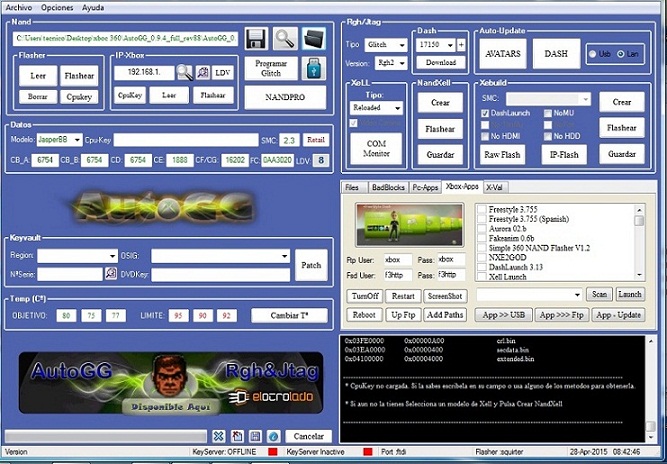Click the red indicator after KeyServer Inactive
The width and height of the screenshot is (667, 464).
click(368, 452)
